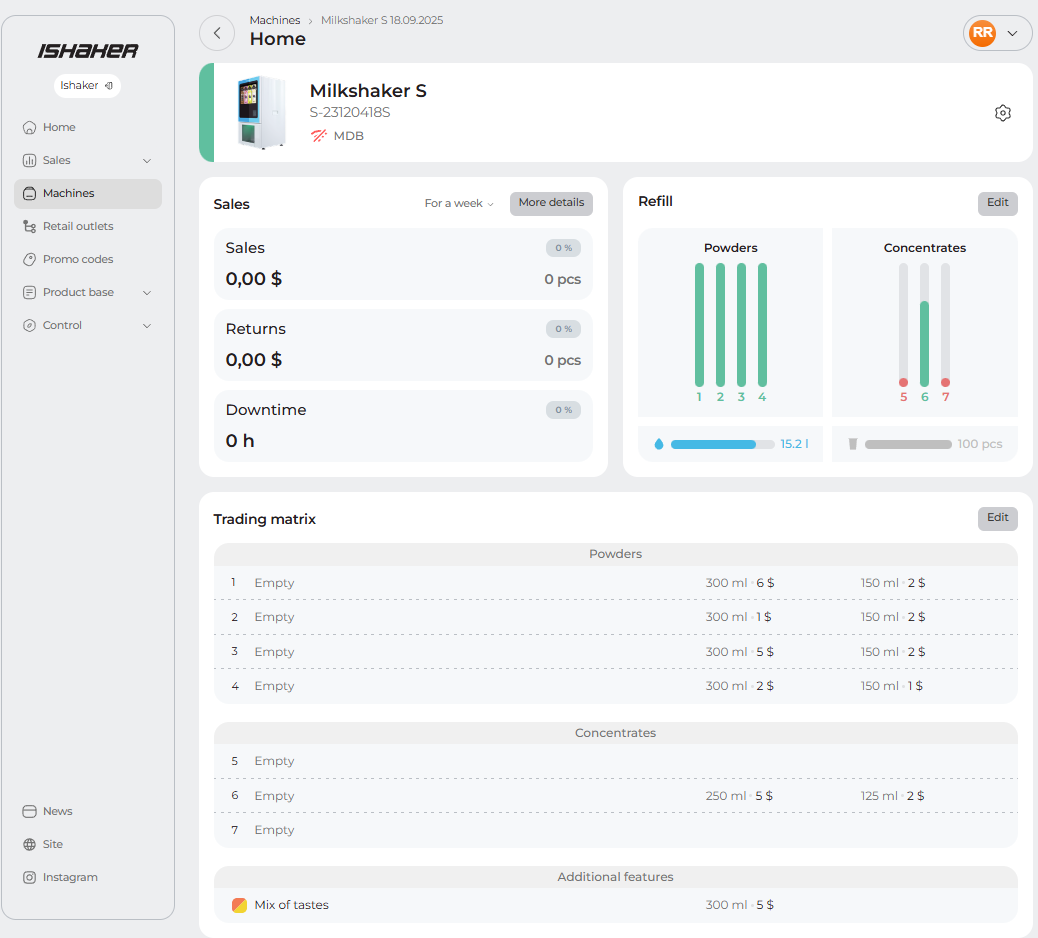Click Edit button in Refill panel

(x=997, y=203)
